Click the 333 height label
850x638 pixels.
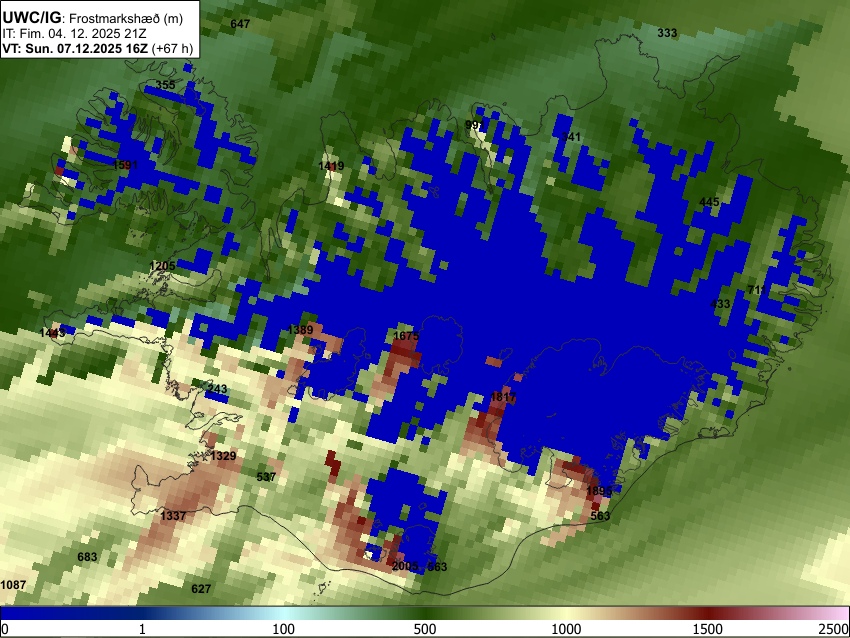click(x=667, y=33)
